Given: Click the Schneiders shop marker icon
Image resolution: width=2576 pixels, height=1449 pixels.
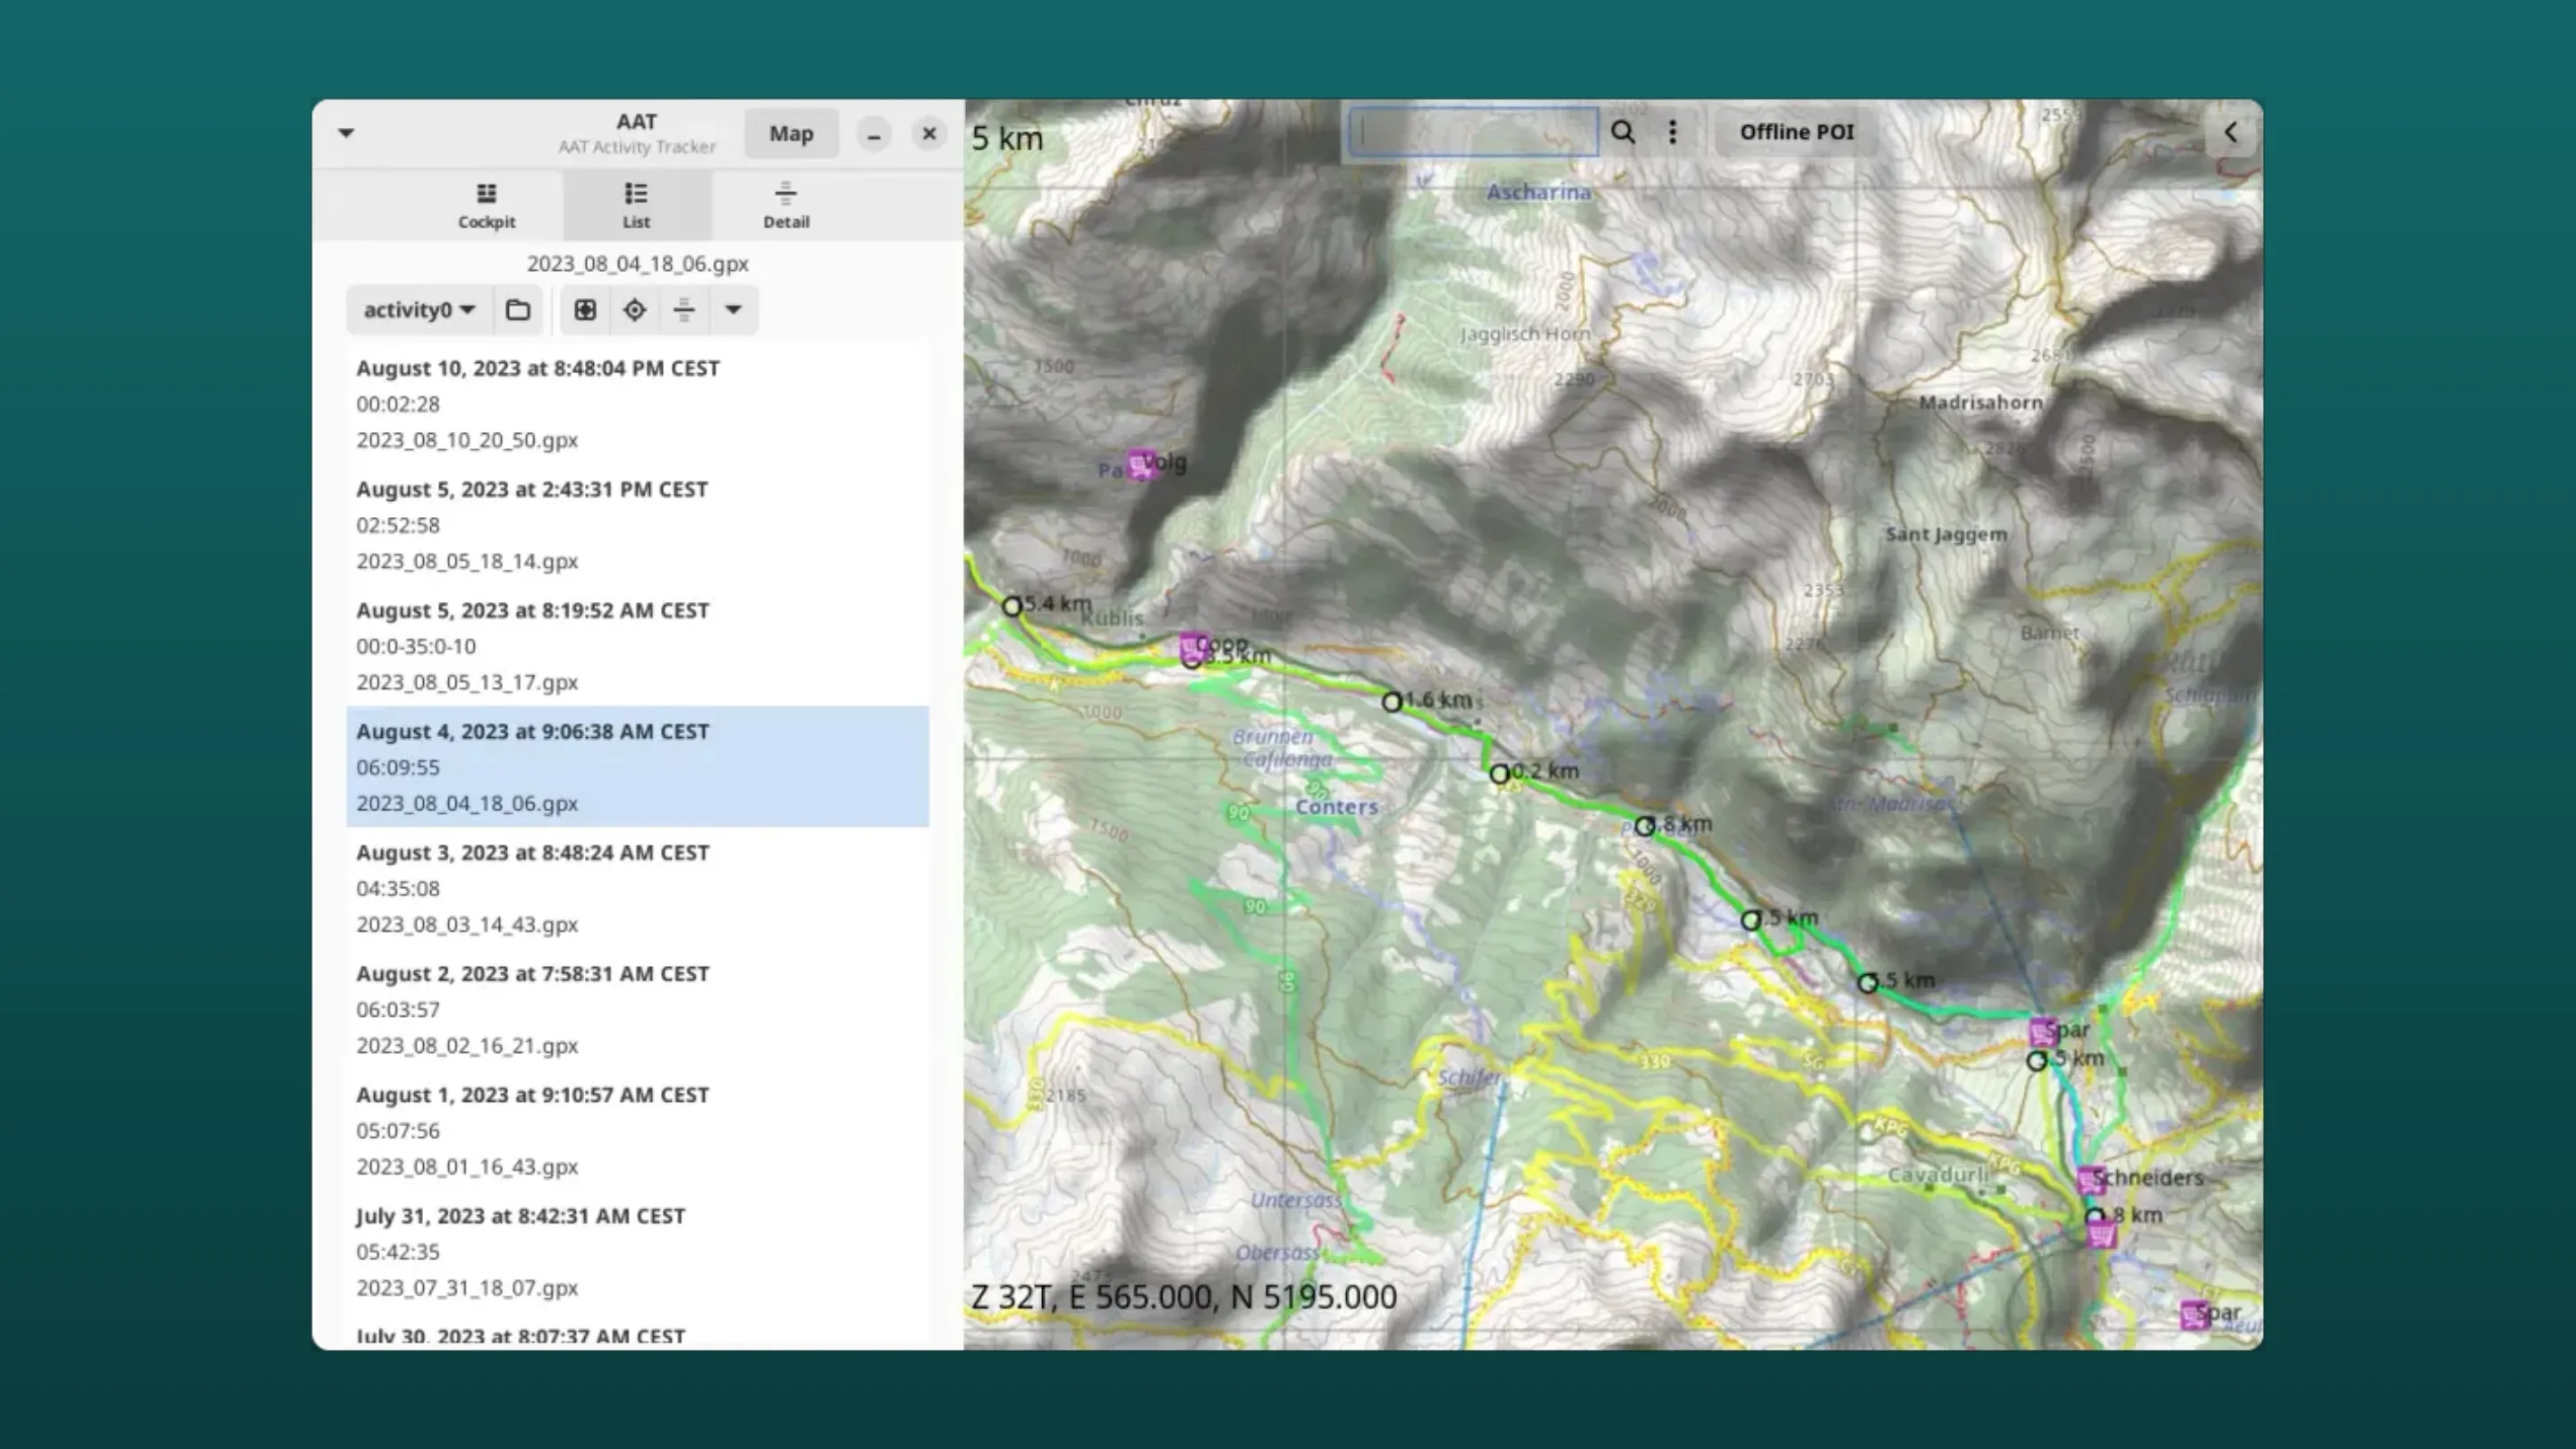Looking at the screenshot, I should click(2090, 1180).
